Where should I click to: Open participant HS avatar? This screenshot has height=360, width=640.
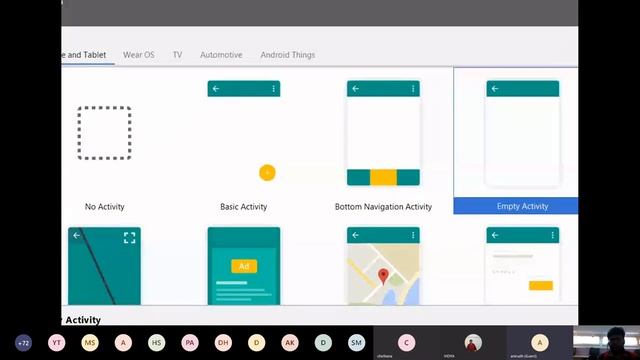click(x=157, y=343)
